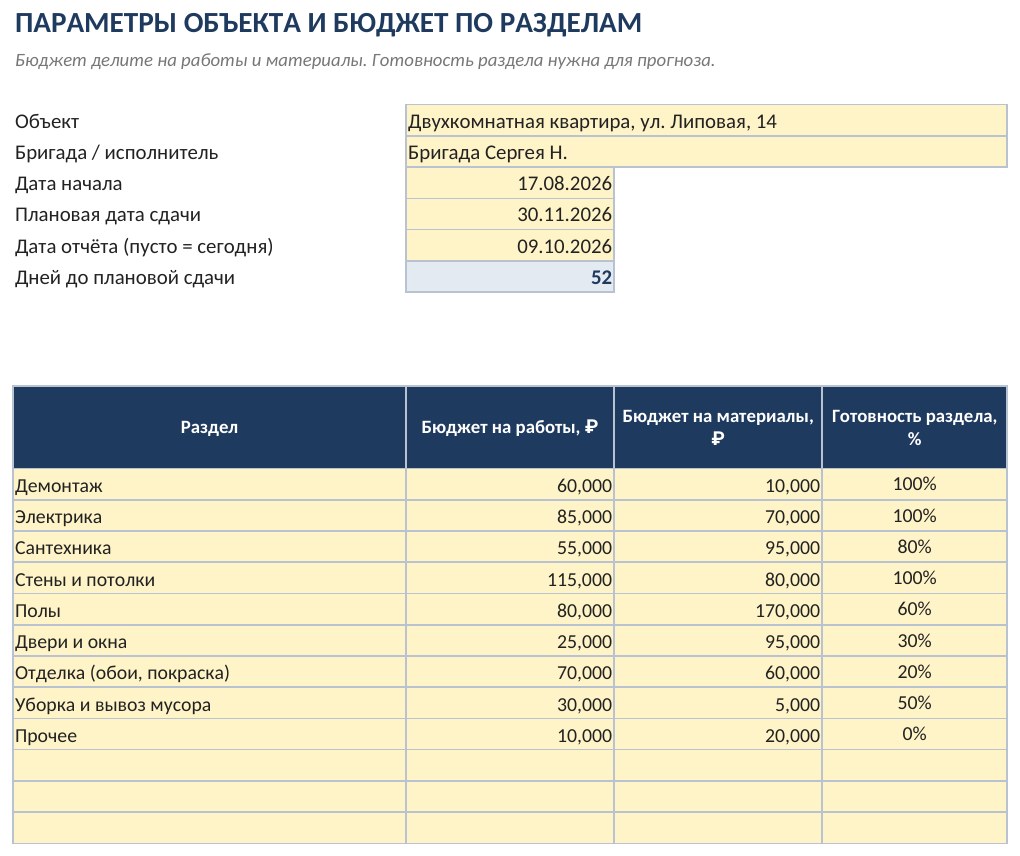Select Демонтаж work budget 60,000
The width and height of the screenshot is (1020, 856).
pyautogui.click(x=509, y=485)
